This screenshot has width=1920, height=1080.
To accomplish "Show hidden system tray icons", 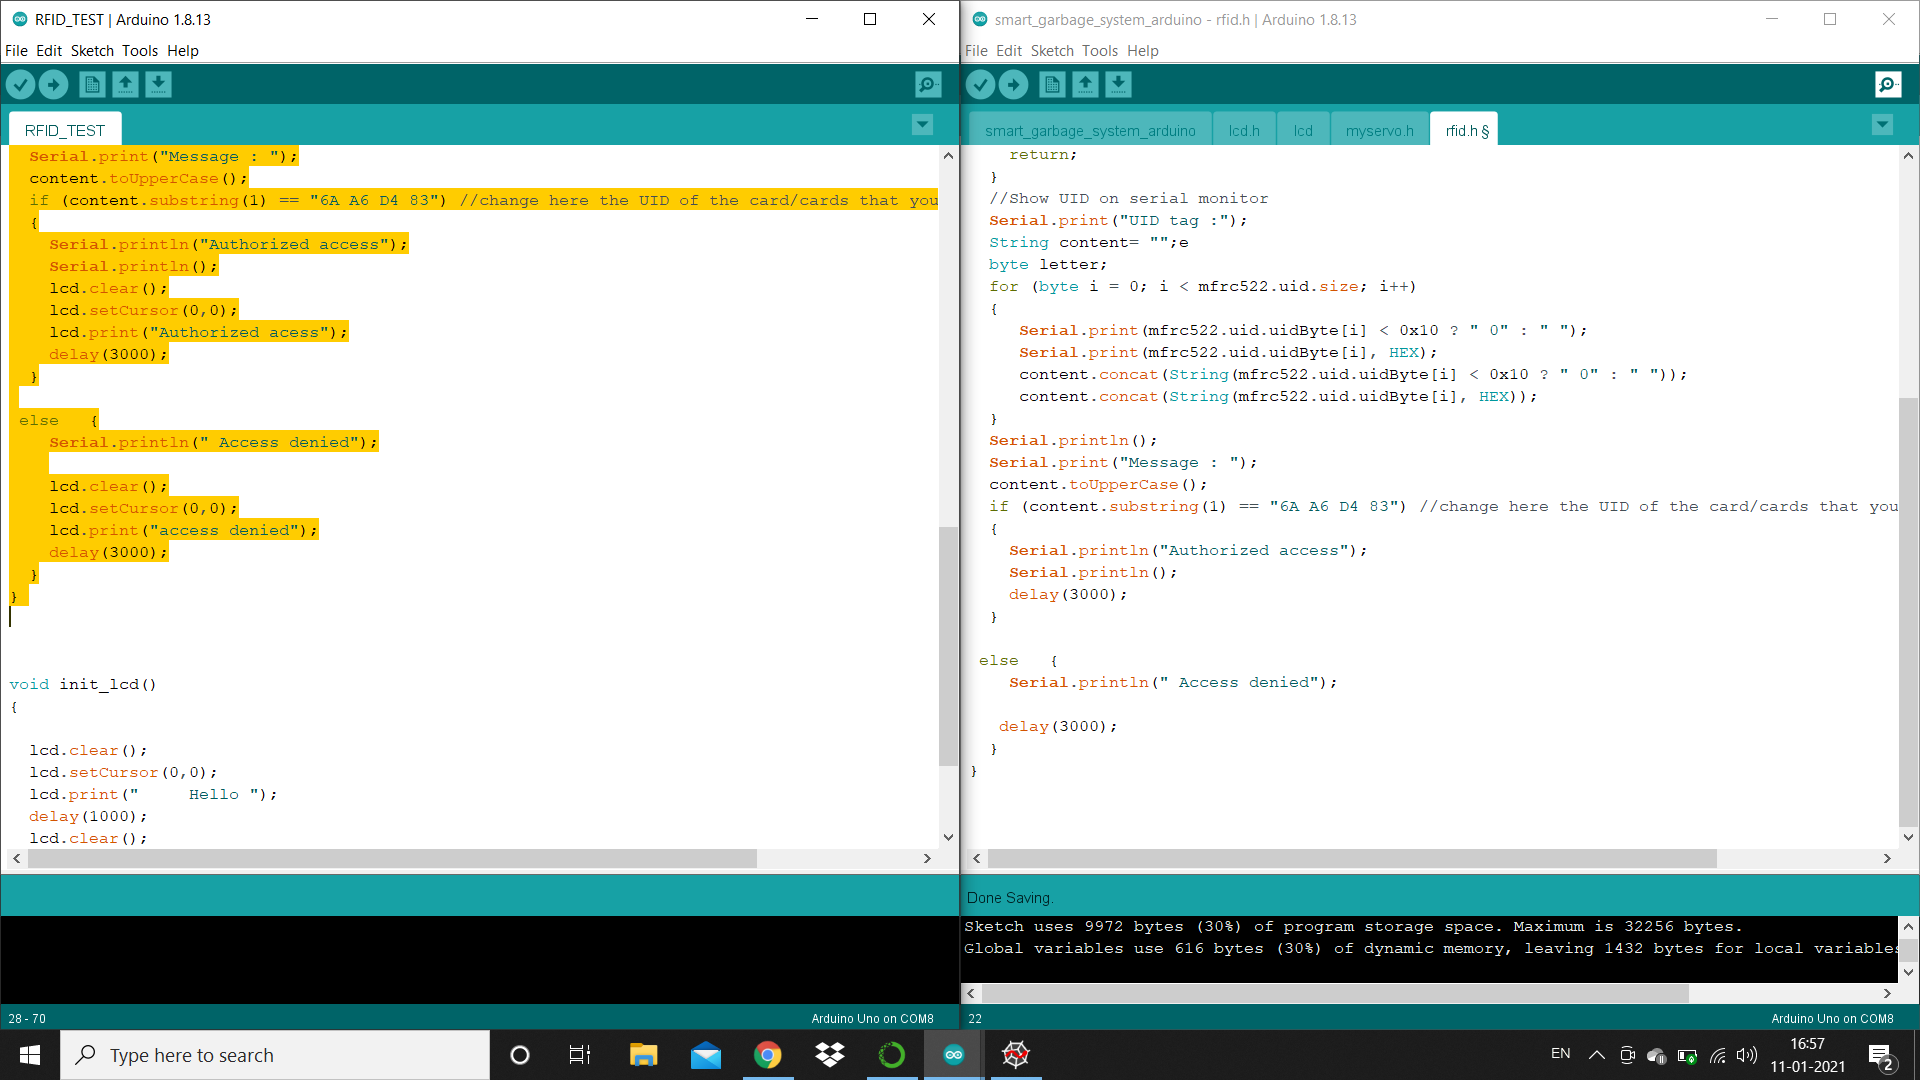I will pos(1597,1055).
